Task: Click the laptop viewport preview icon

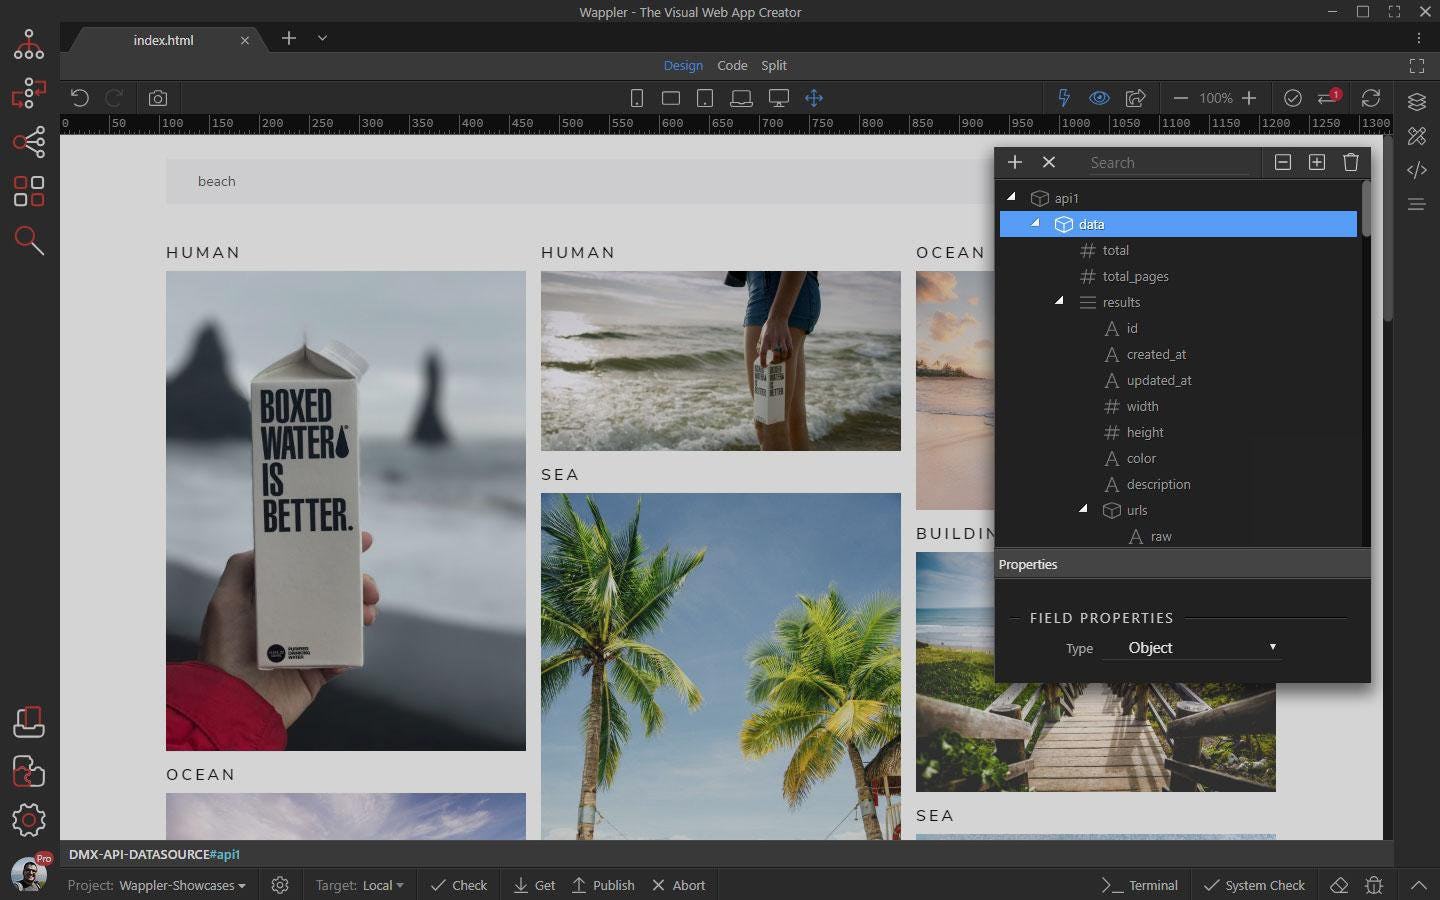Action: pos(740,98)
